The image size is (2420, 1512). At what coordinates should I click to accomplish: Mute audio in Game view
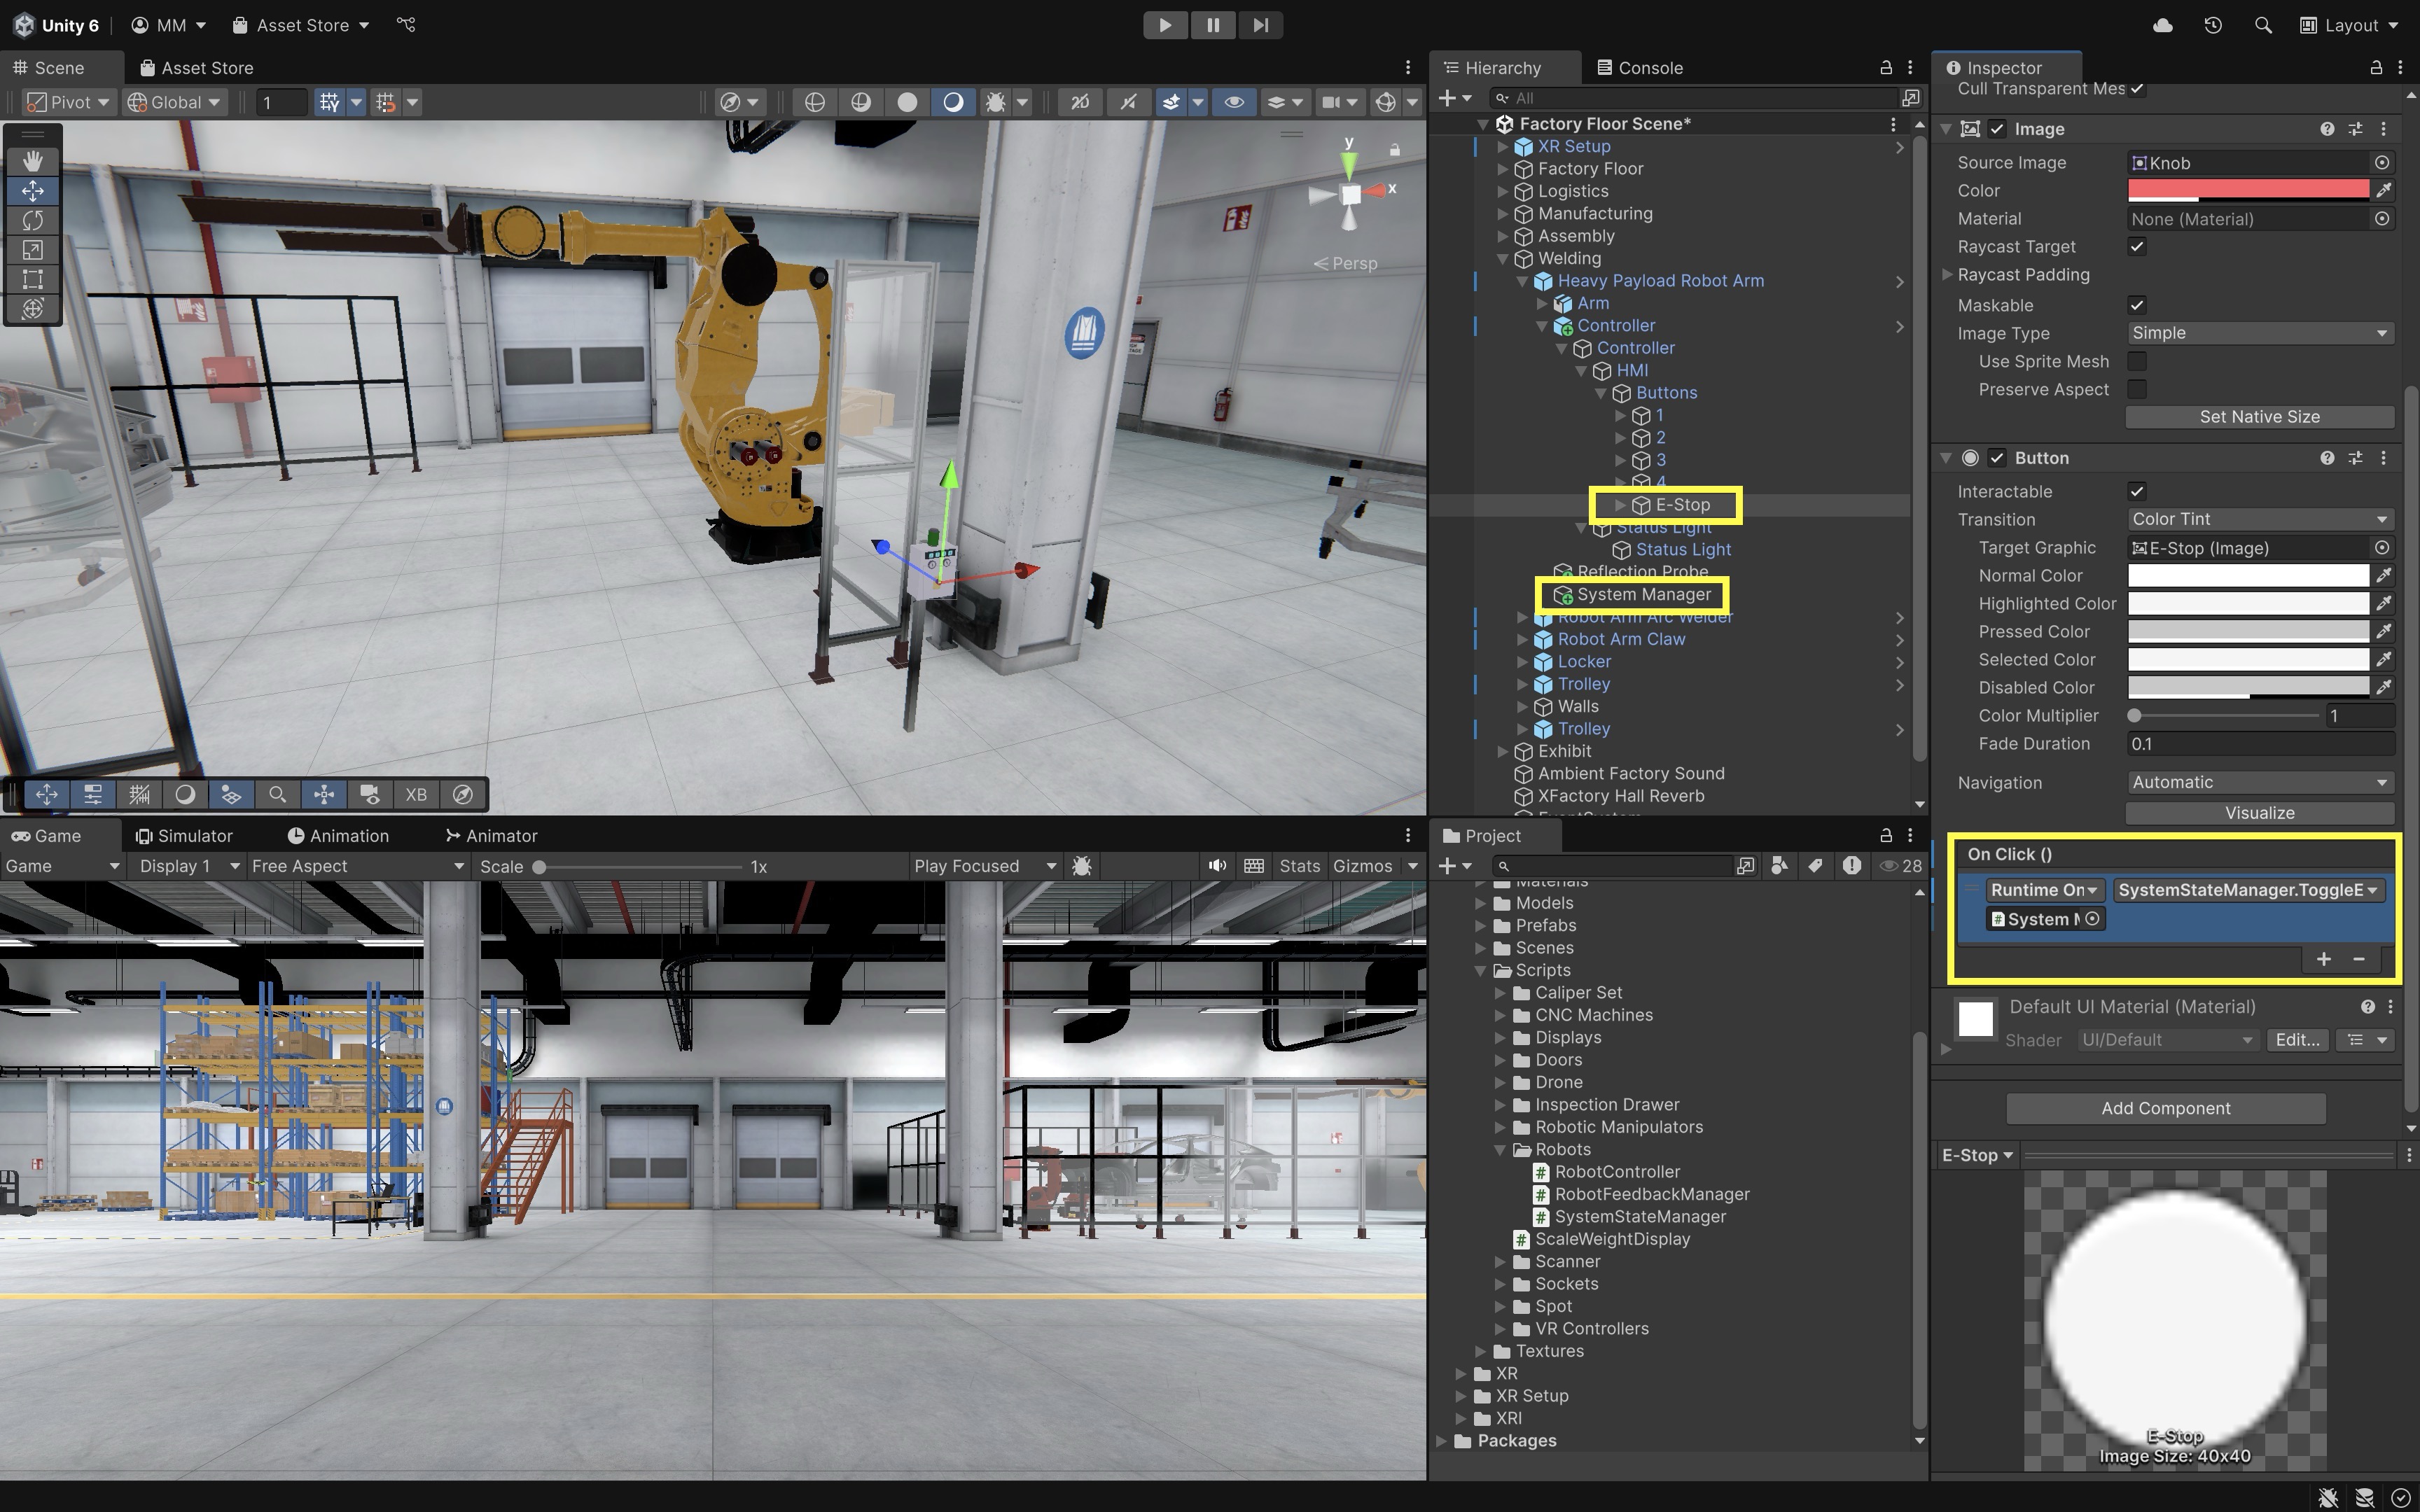coord(1216,866)
